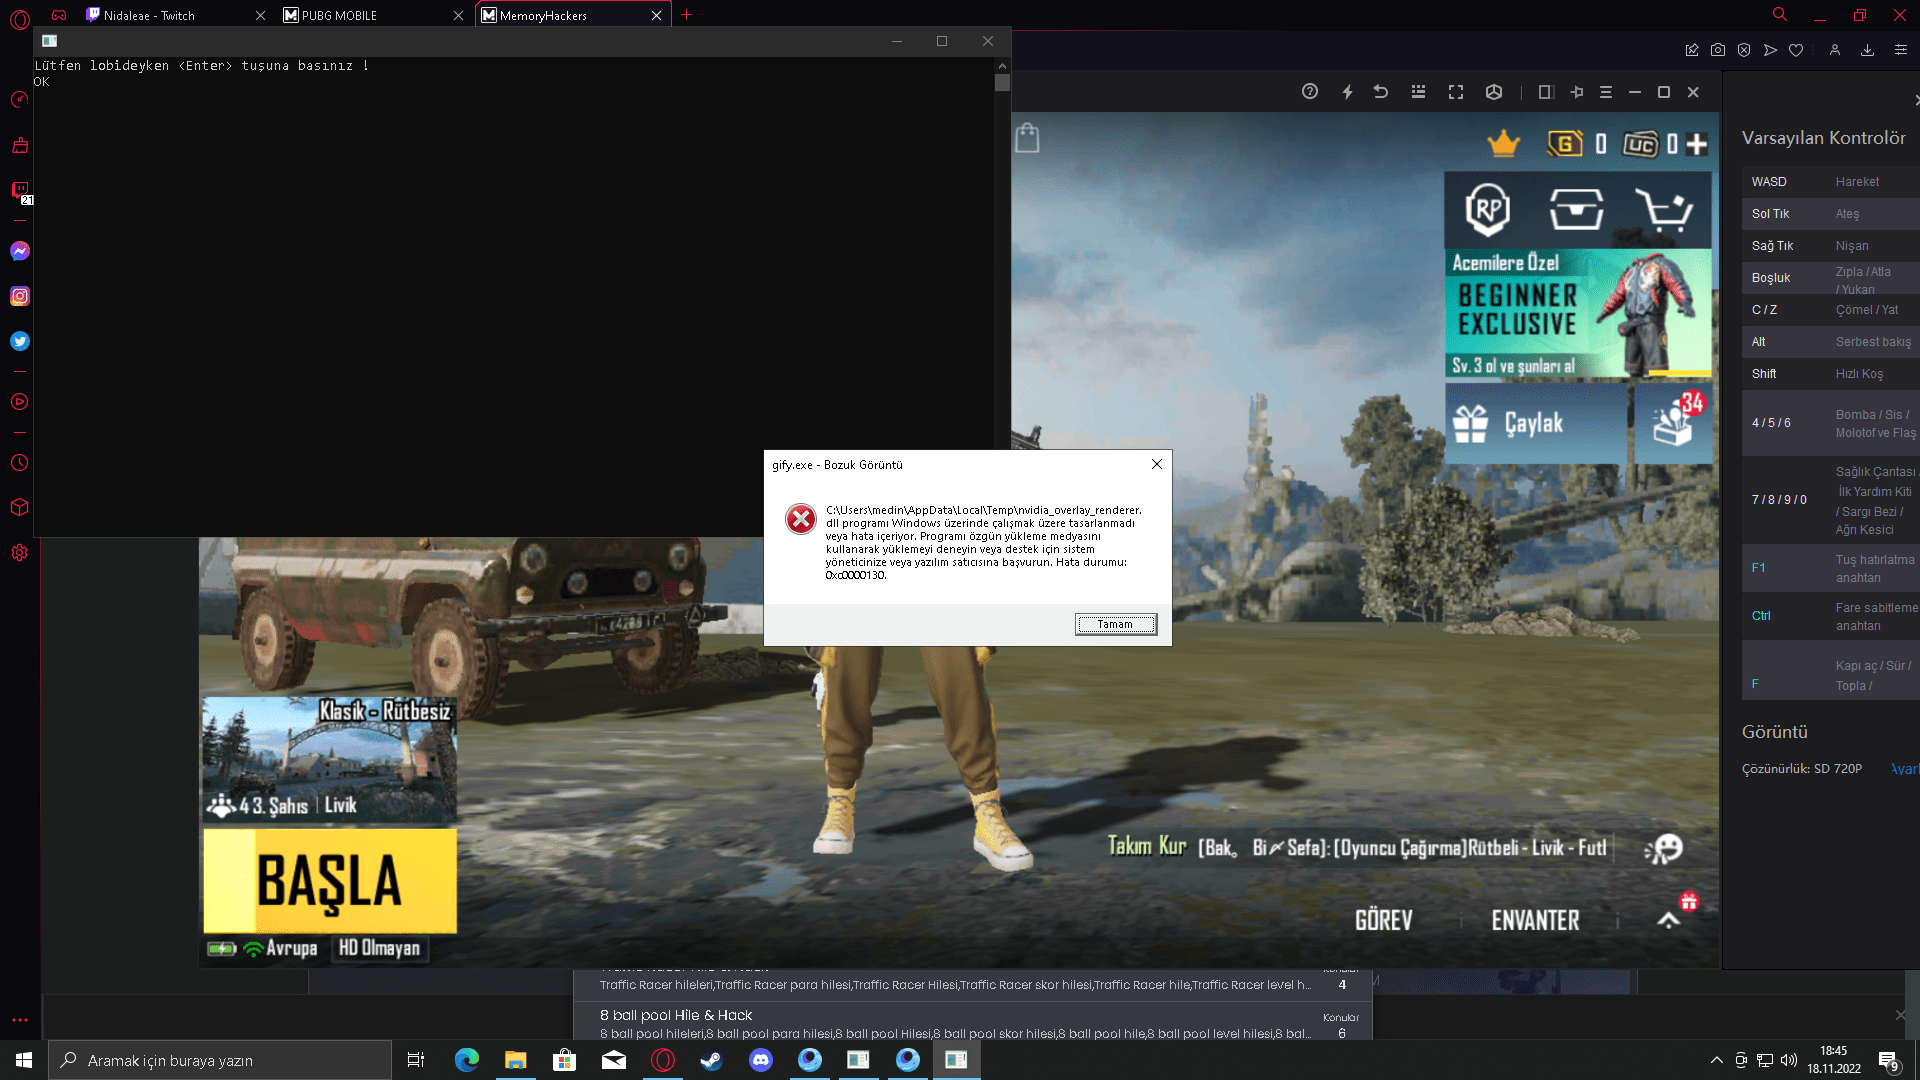Open the Royale Pass RP icon
Image resolution: width=1920 pixels, height=1080 pixels.
[x=1488, y=209]
